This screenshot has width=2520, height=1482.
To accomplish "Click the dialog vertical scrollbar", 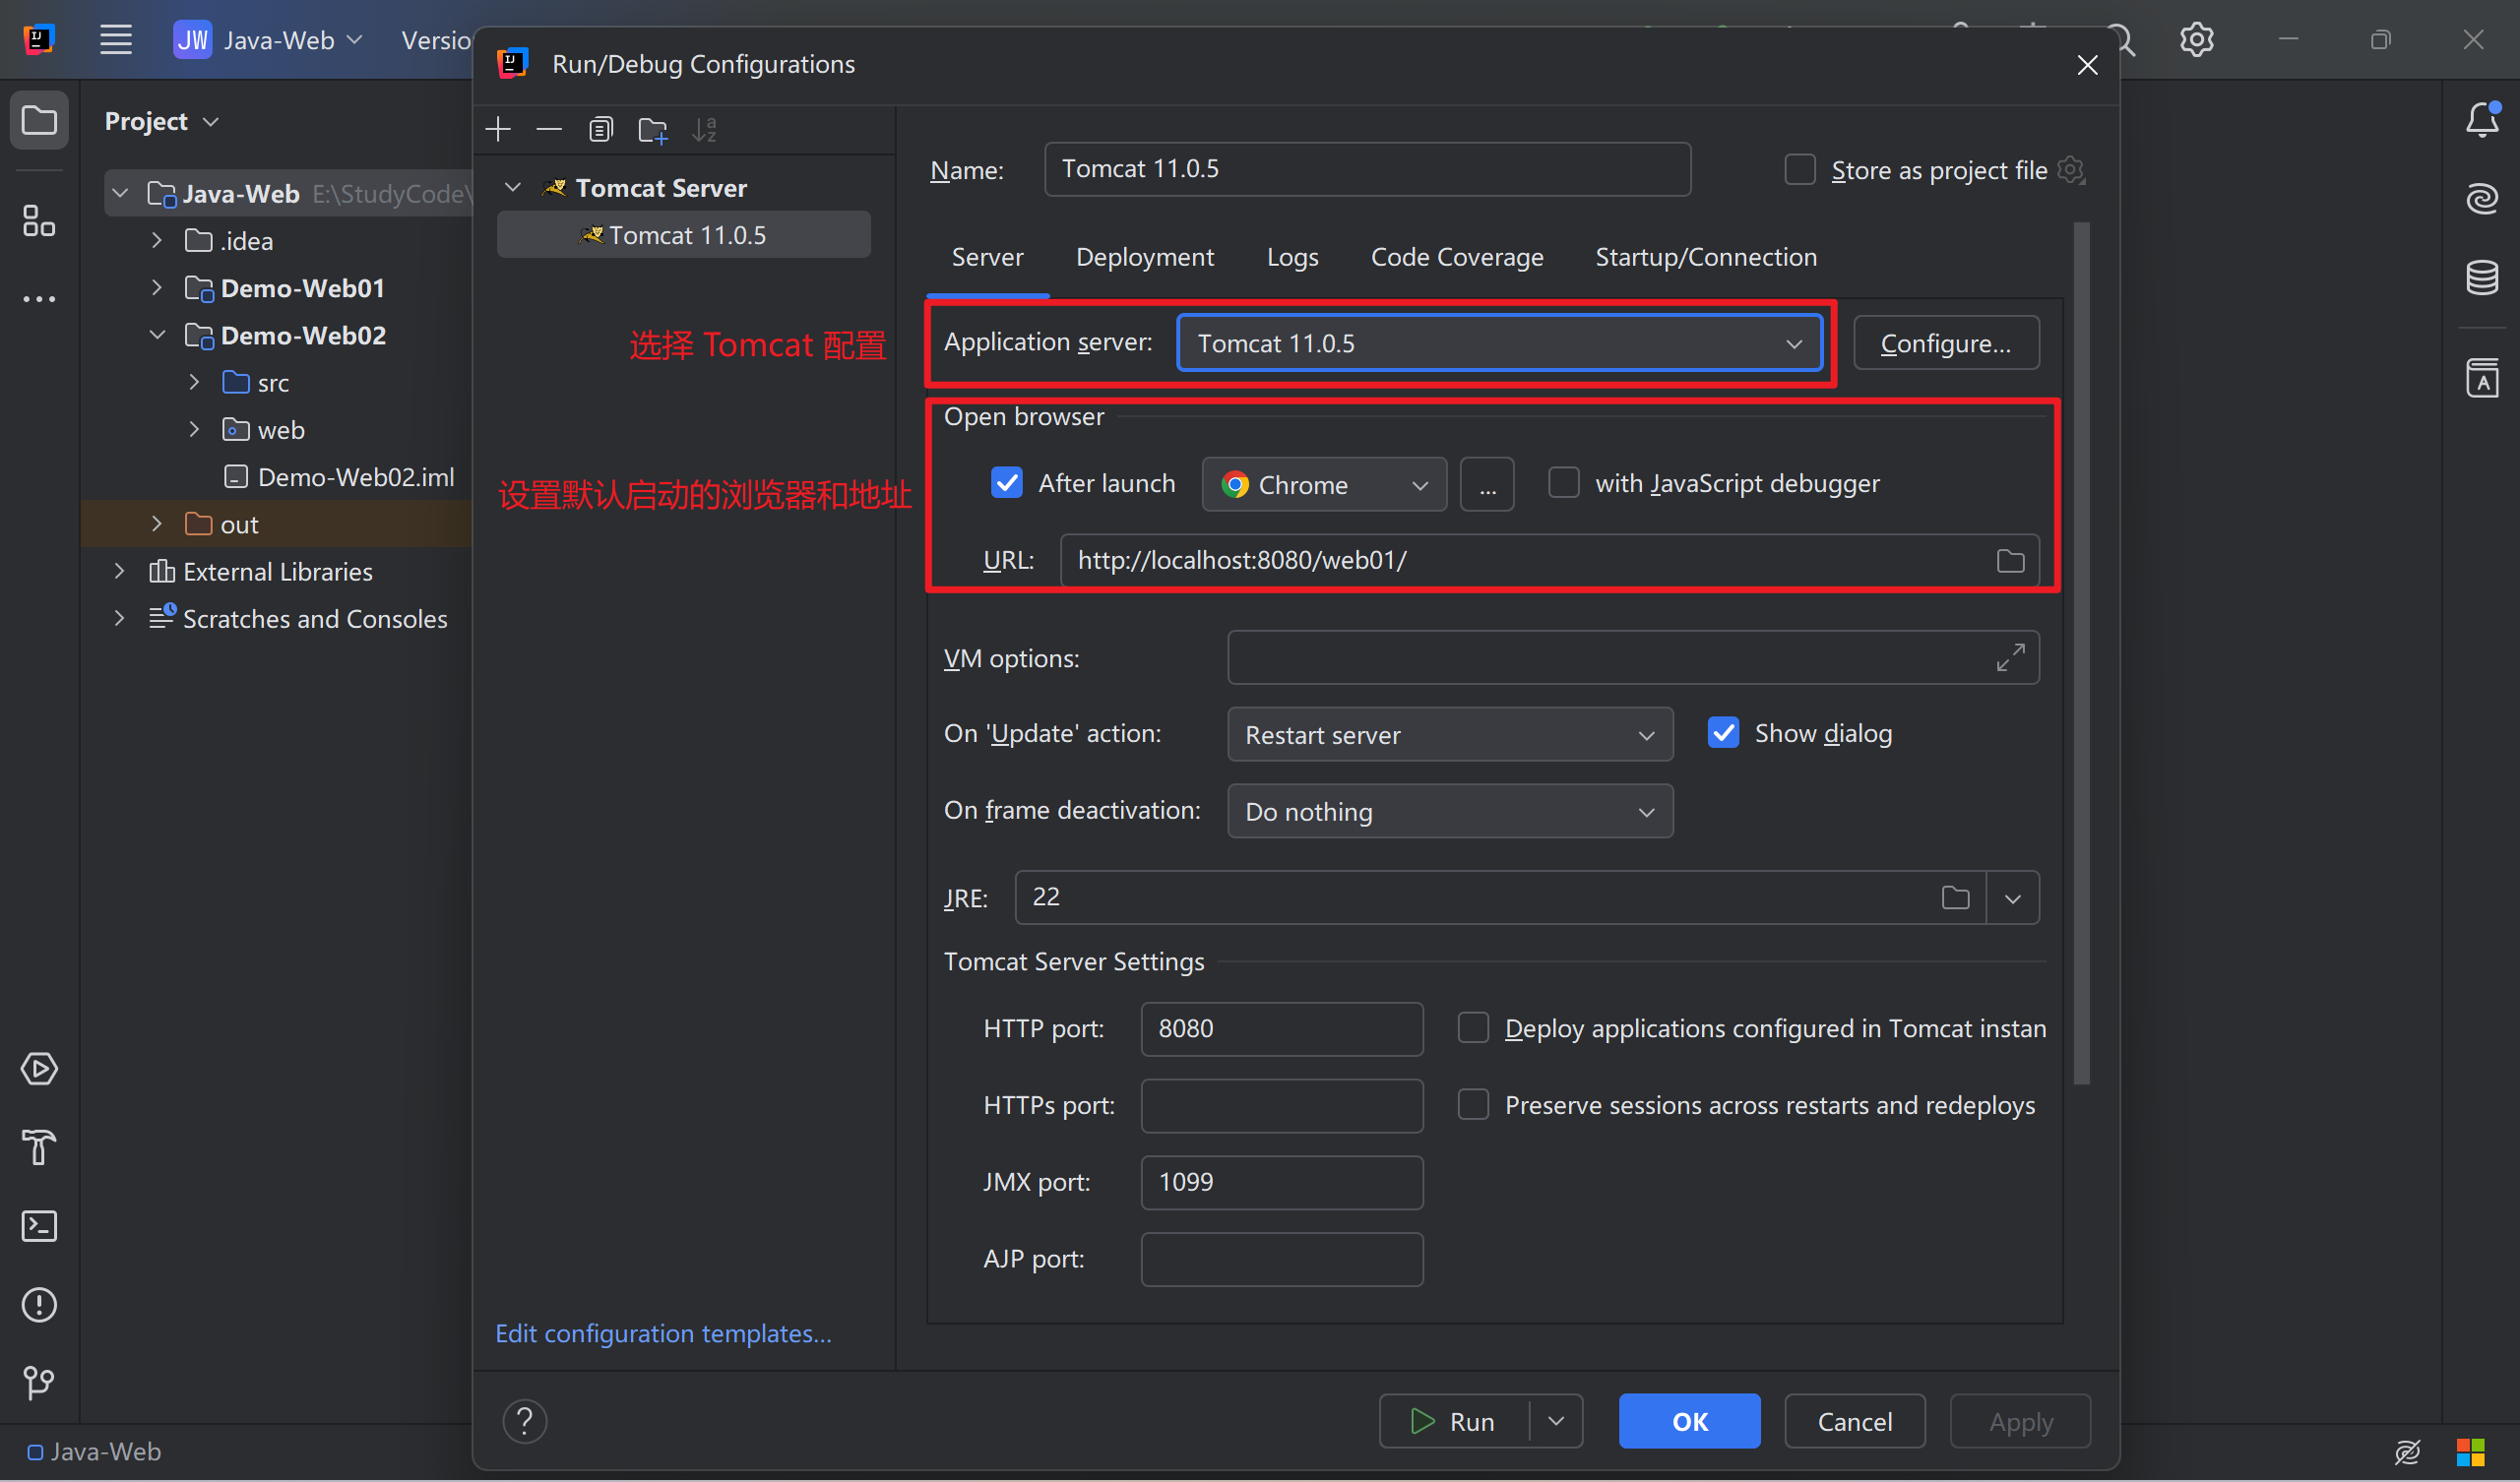I will pos(2082,652).
